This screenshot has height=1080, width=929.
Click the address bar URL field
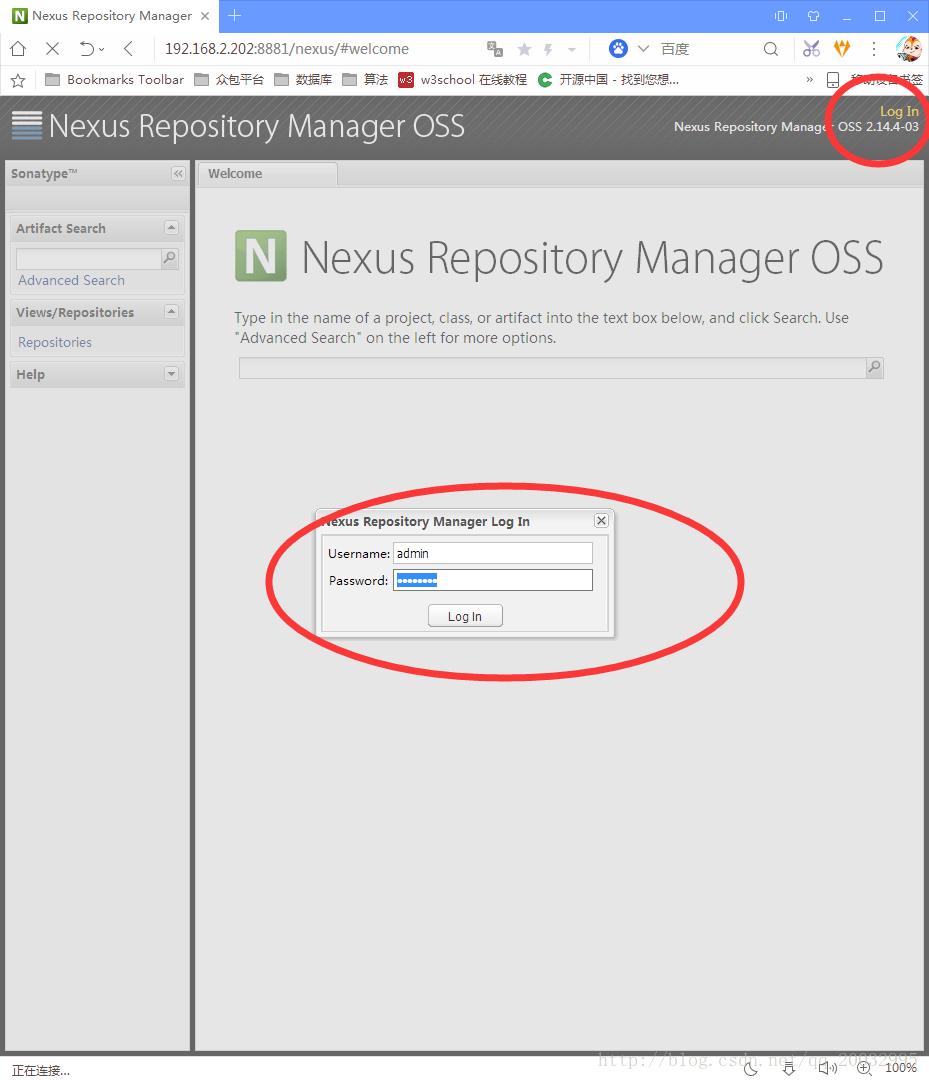[286, 49]
